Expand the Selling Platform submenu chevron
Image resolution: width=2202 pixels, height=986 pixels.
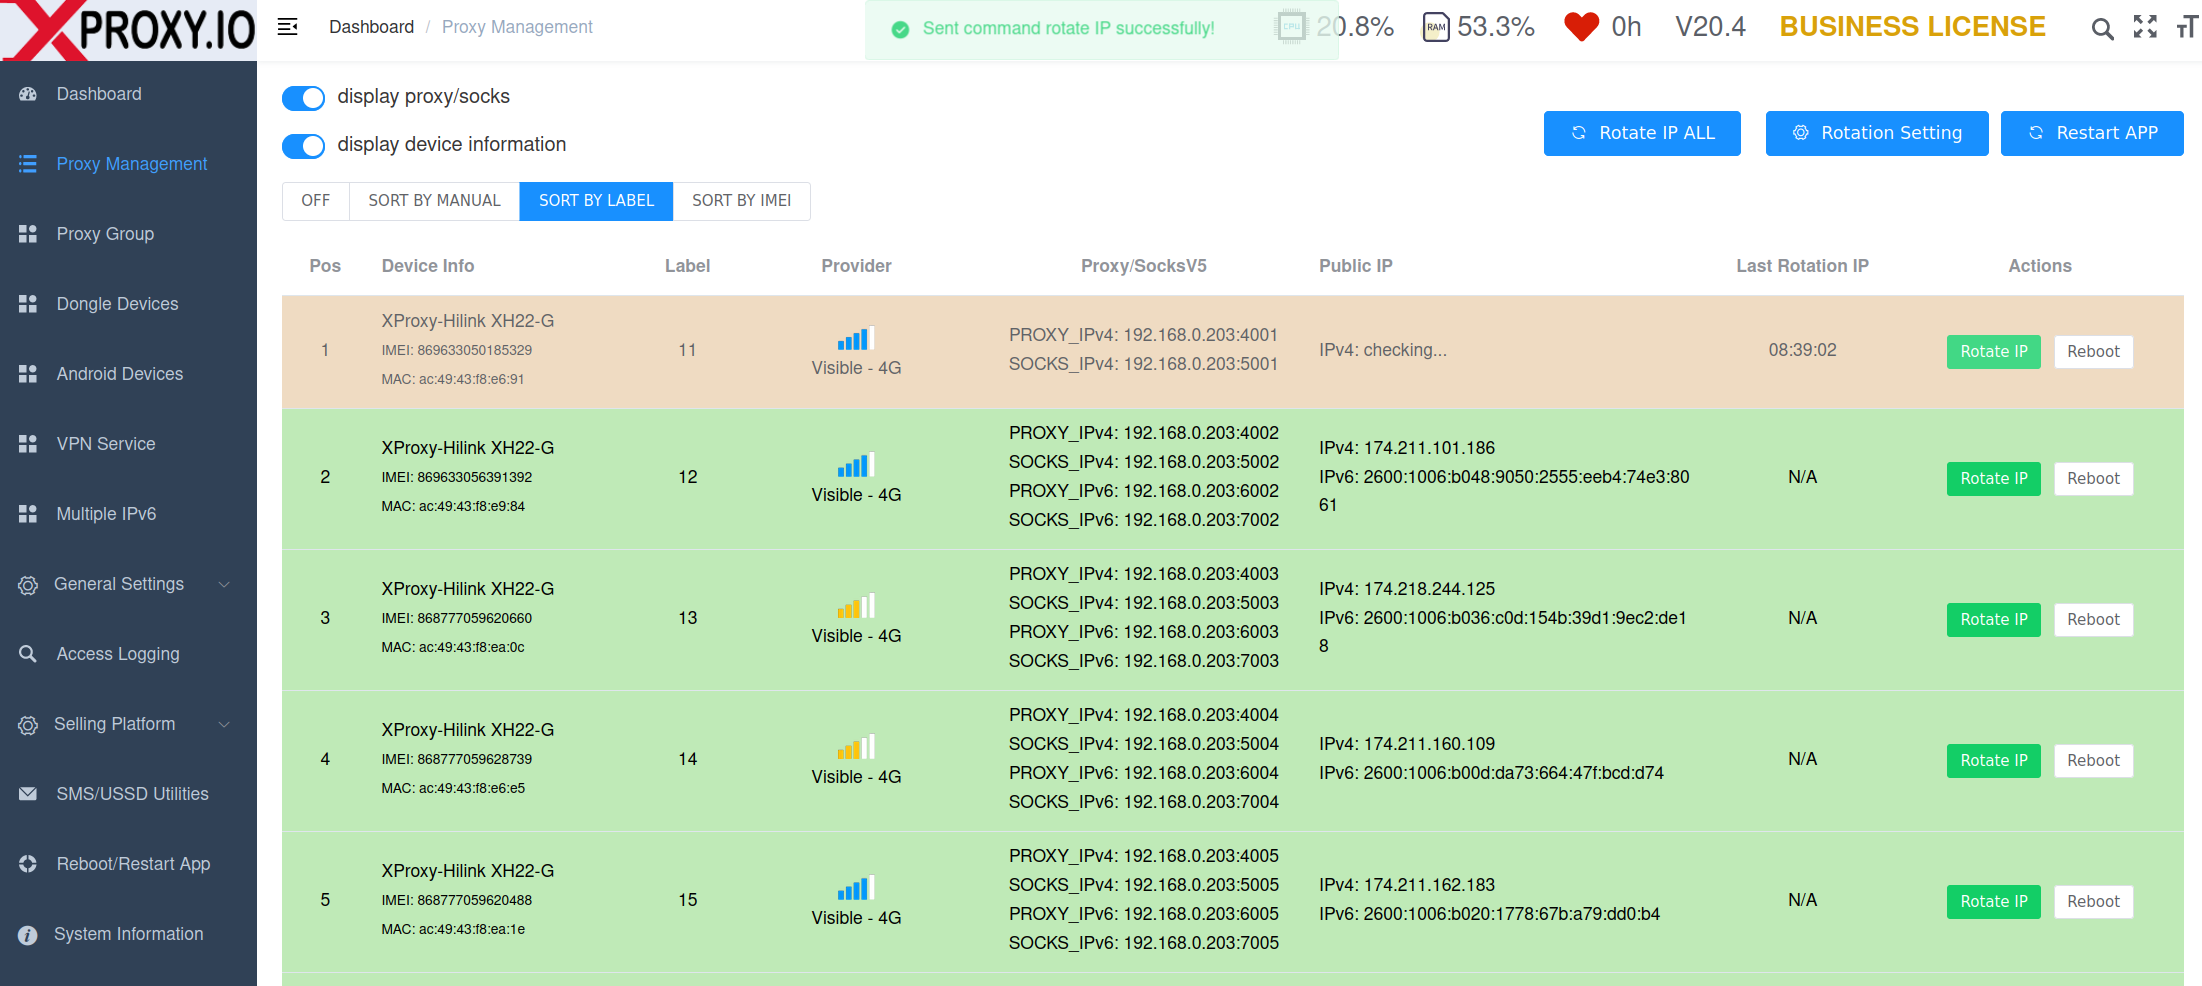225,724
